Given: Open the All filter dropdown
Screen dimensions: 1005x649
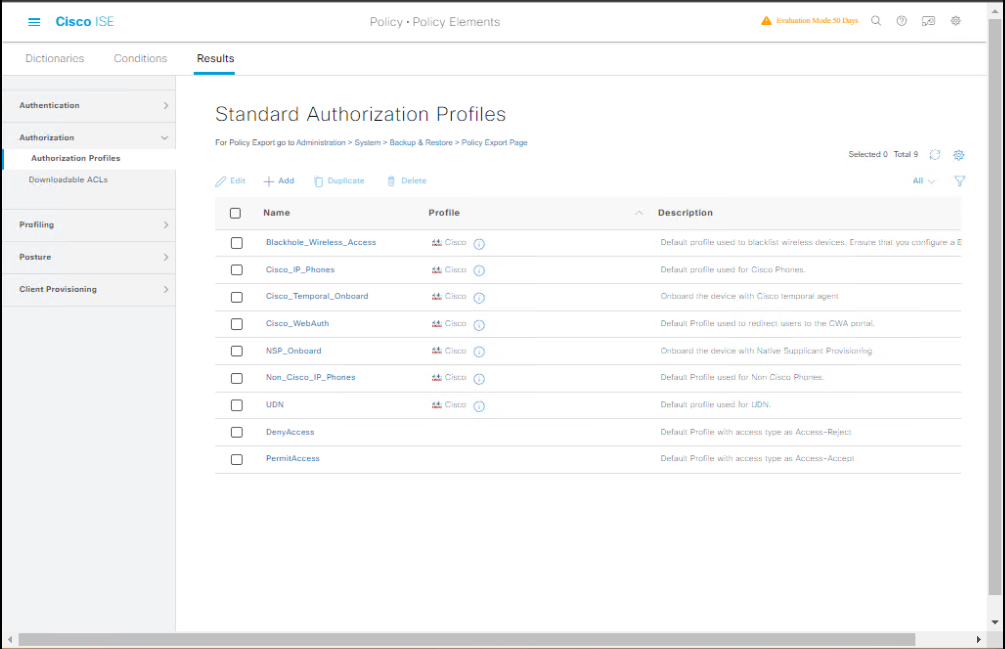Looking at the screenshot, I should (x=924, y=181).
